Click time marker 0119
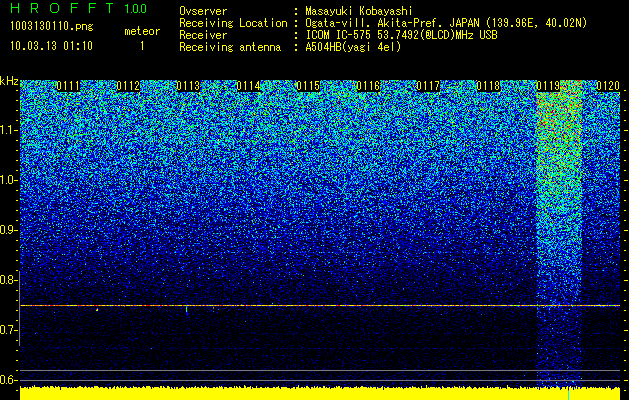This screenshot has height=400, width=629. (548, 86)
